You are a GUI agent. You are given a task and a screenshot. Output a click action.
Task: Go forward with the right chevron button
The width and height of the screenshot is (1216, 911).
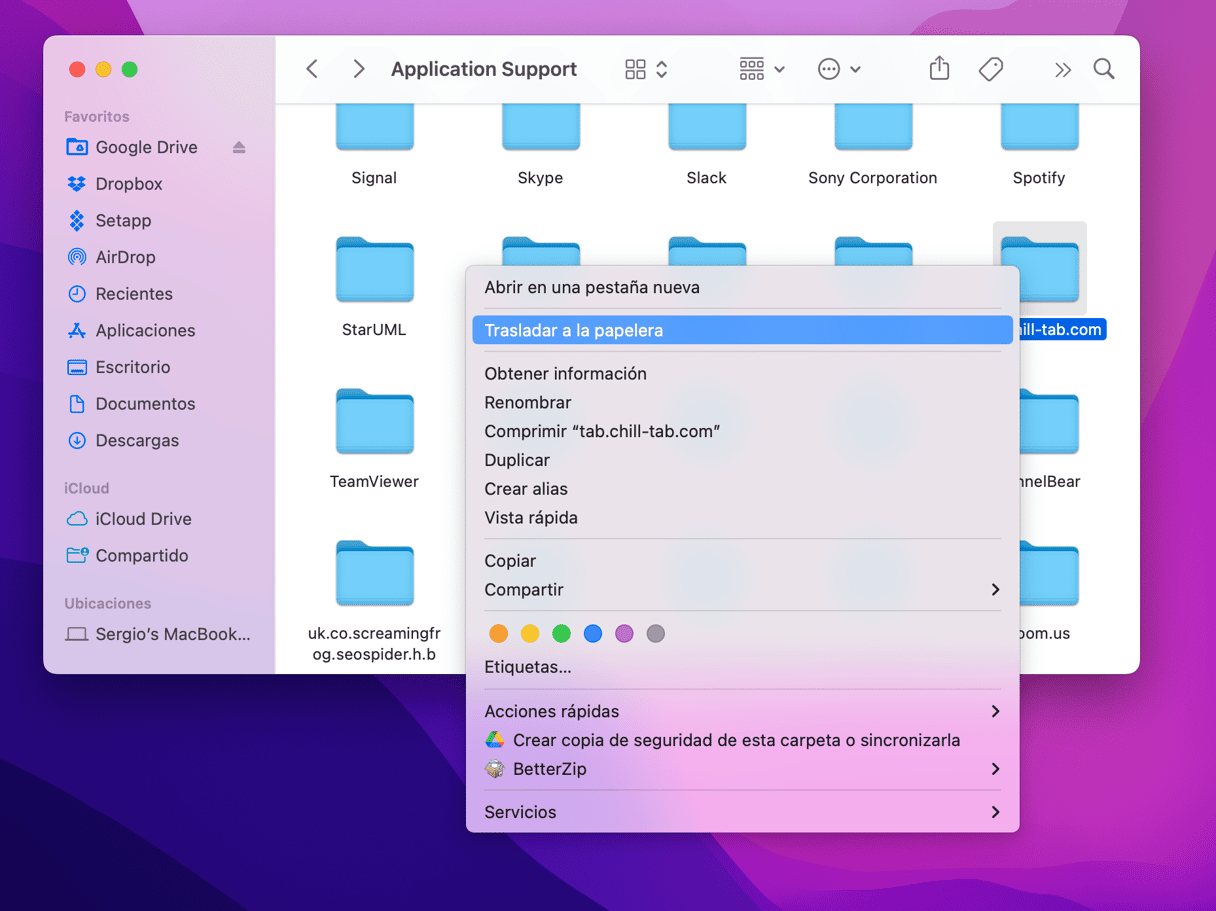coord(359,69)
